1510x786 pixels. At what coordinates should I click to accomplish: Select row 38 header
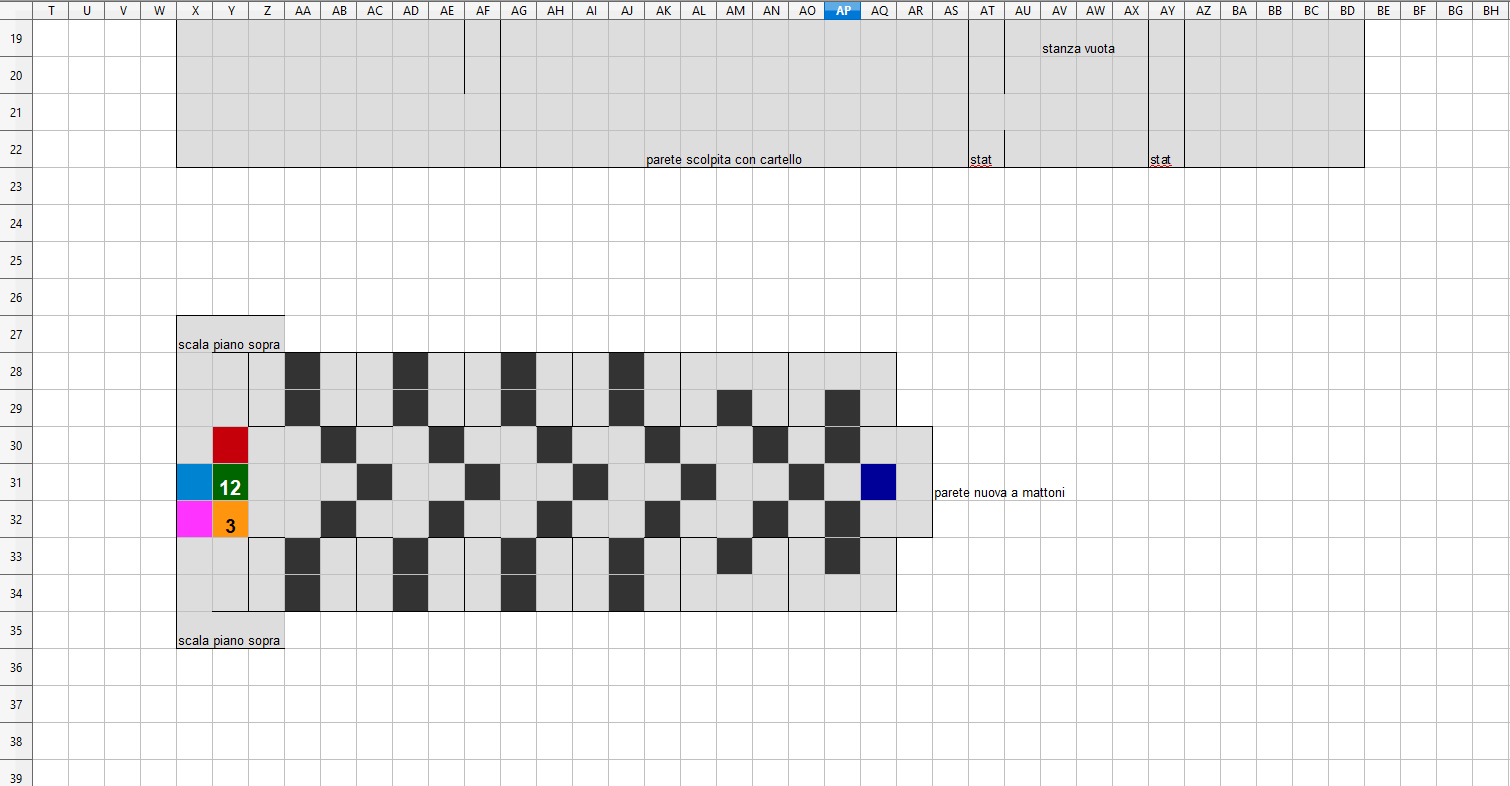tap(16, 741)
